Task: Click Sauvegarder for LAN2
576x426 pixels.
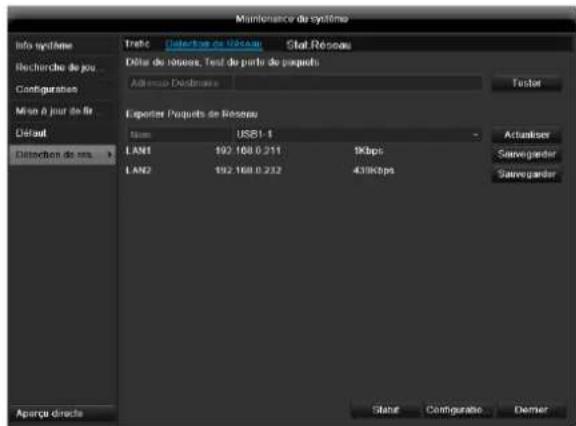Action: pyautogui.click(x=526, y=174)
